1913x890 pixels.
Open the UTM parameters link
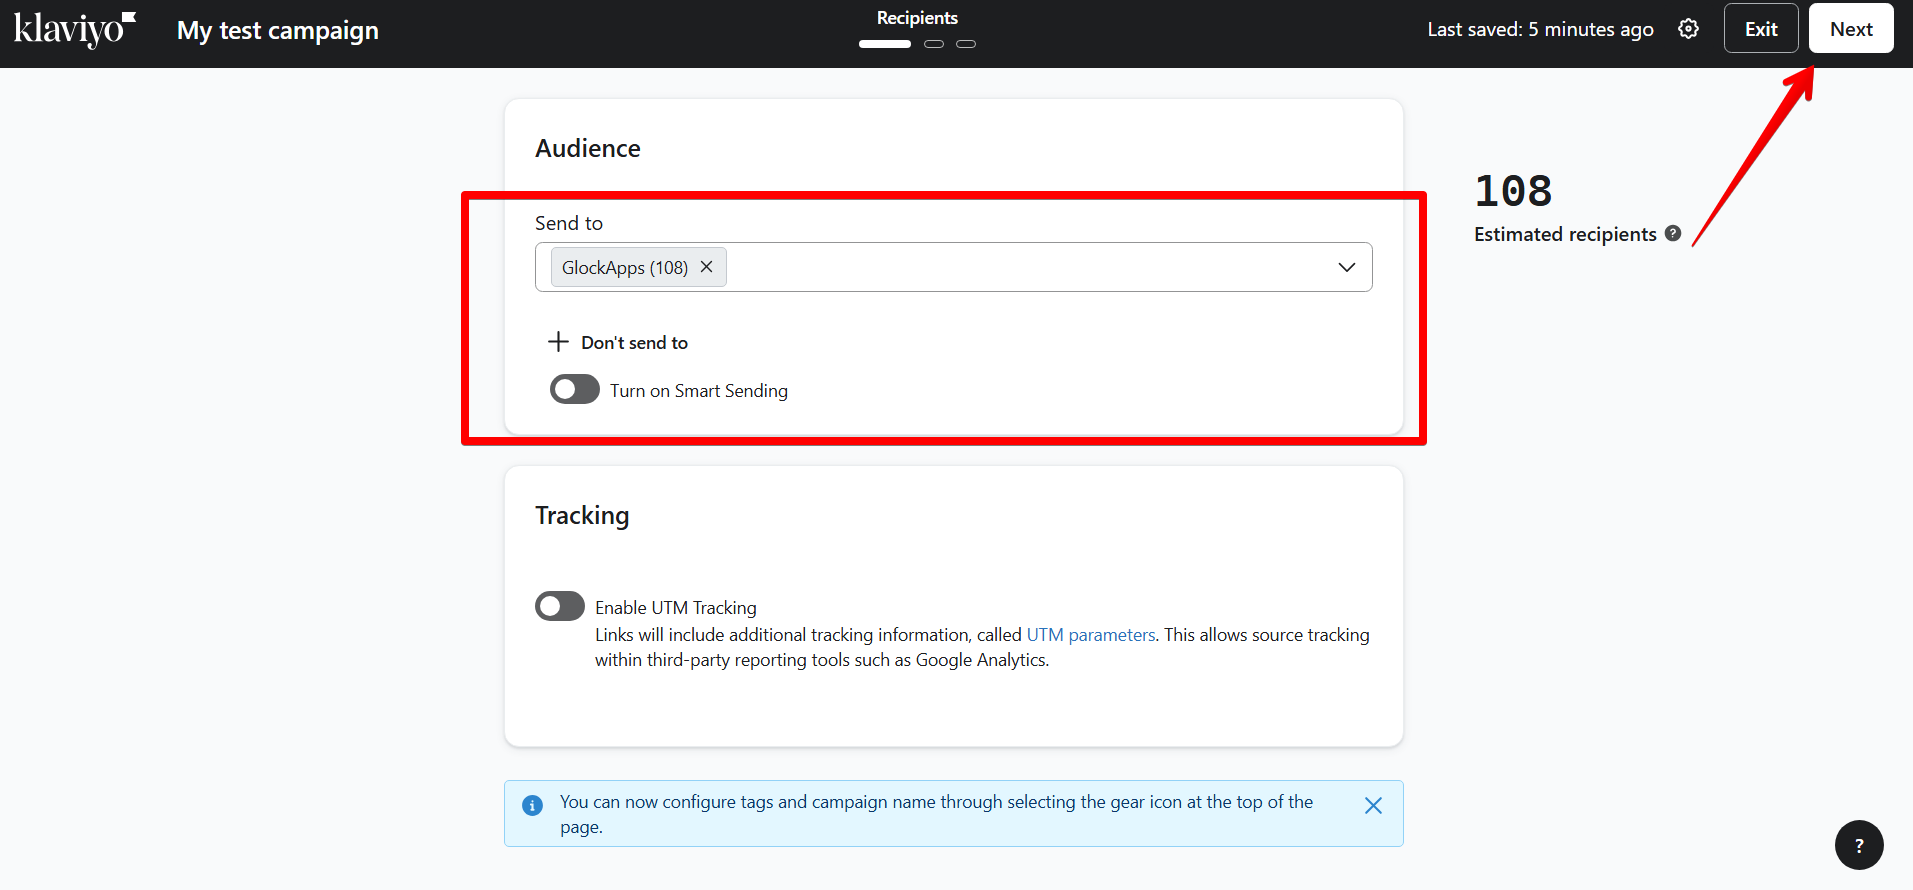[1091, 635]
